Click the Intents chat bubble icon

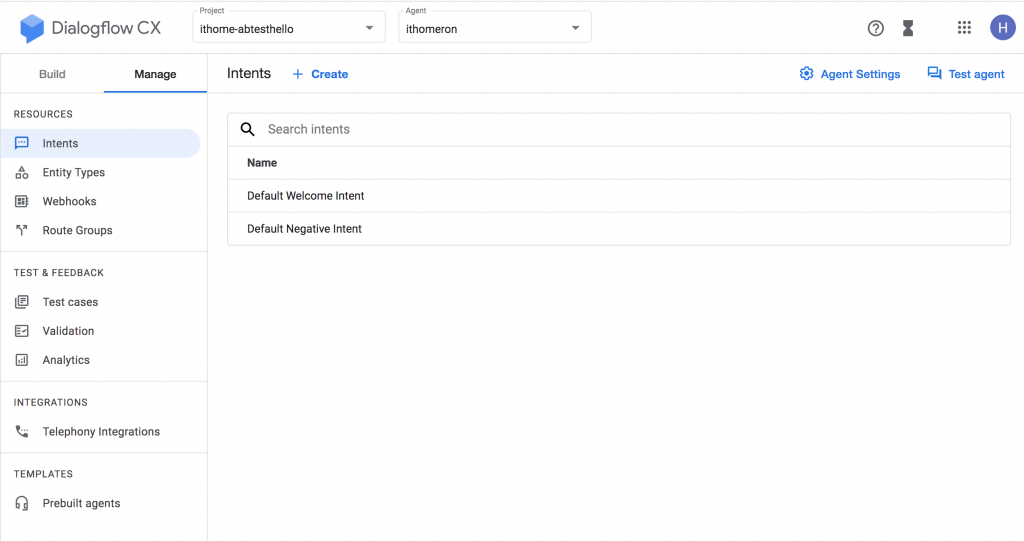coord(22,143)
